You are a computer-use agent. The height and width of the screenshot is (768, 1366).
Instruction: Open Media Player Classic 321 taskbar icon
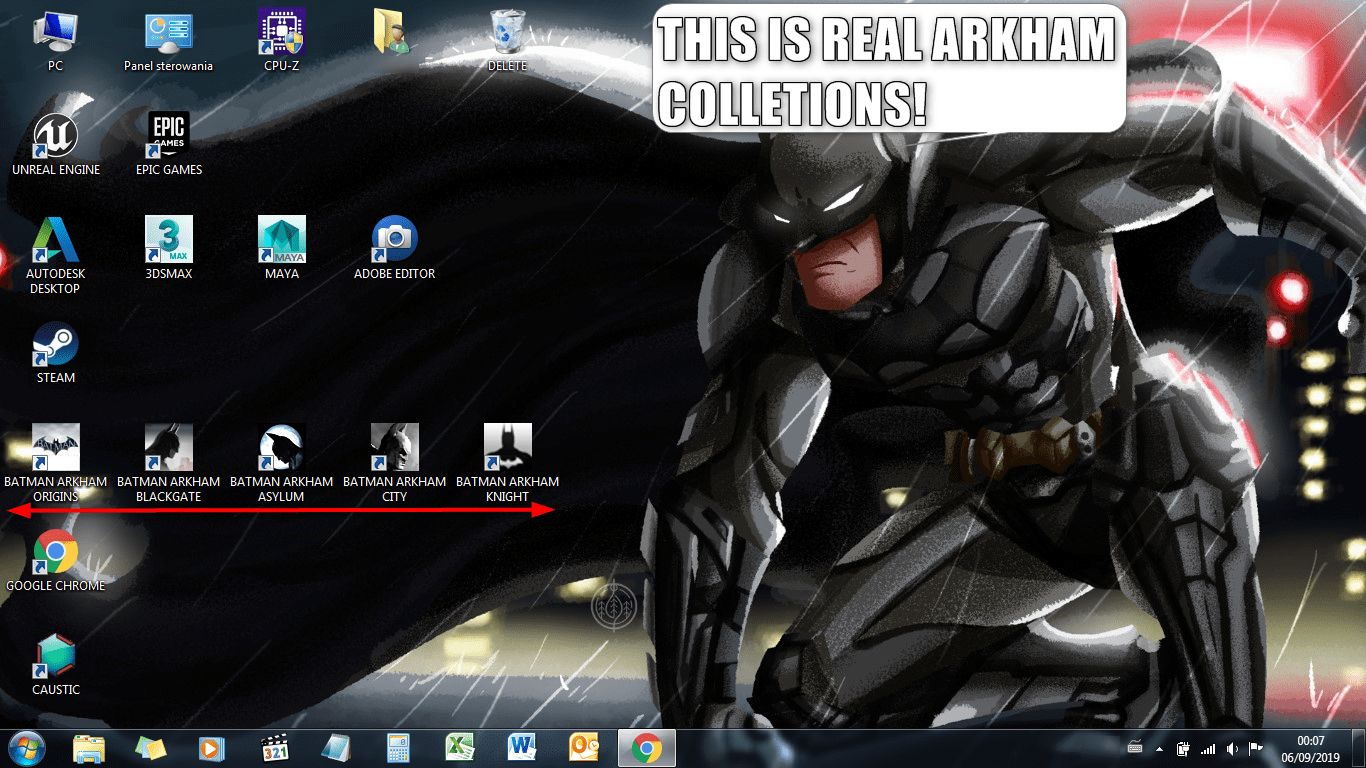click(x=274, y=748)
